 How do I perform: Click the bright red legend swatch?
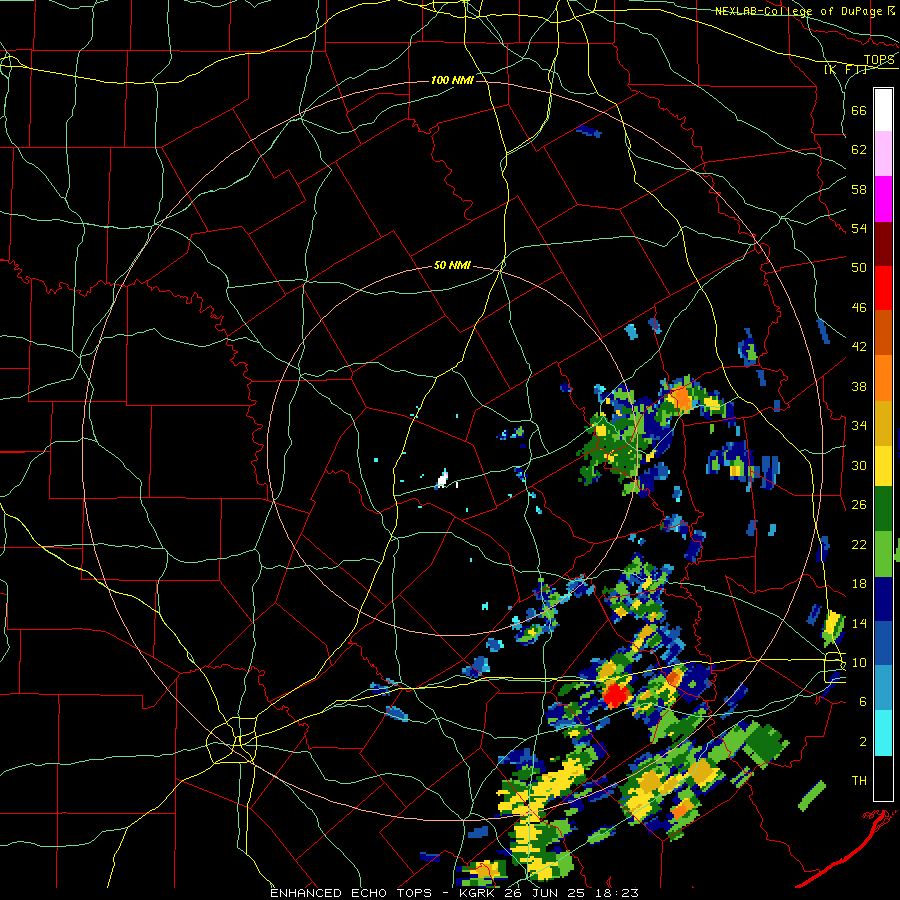coord(883,288)
